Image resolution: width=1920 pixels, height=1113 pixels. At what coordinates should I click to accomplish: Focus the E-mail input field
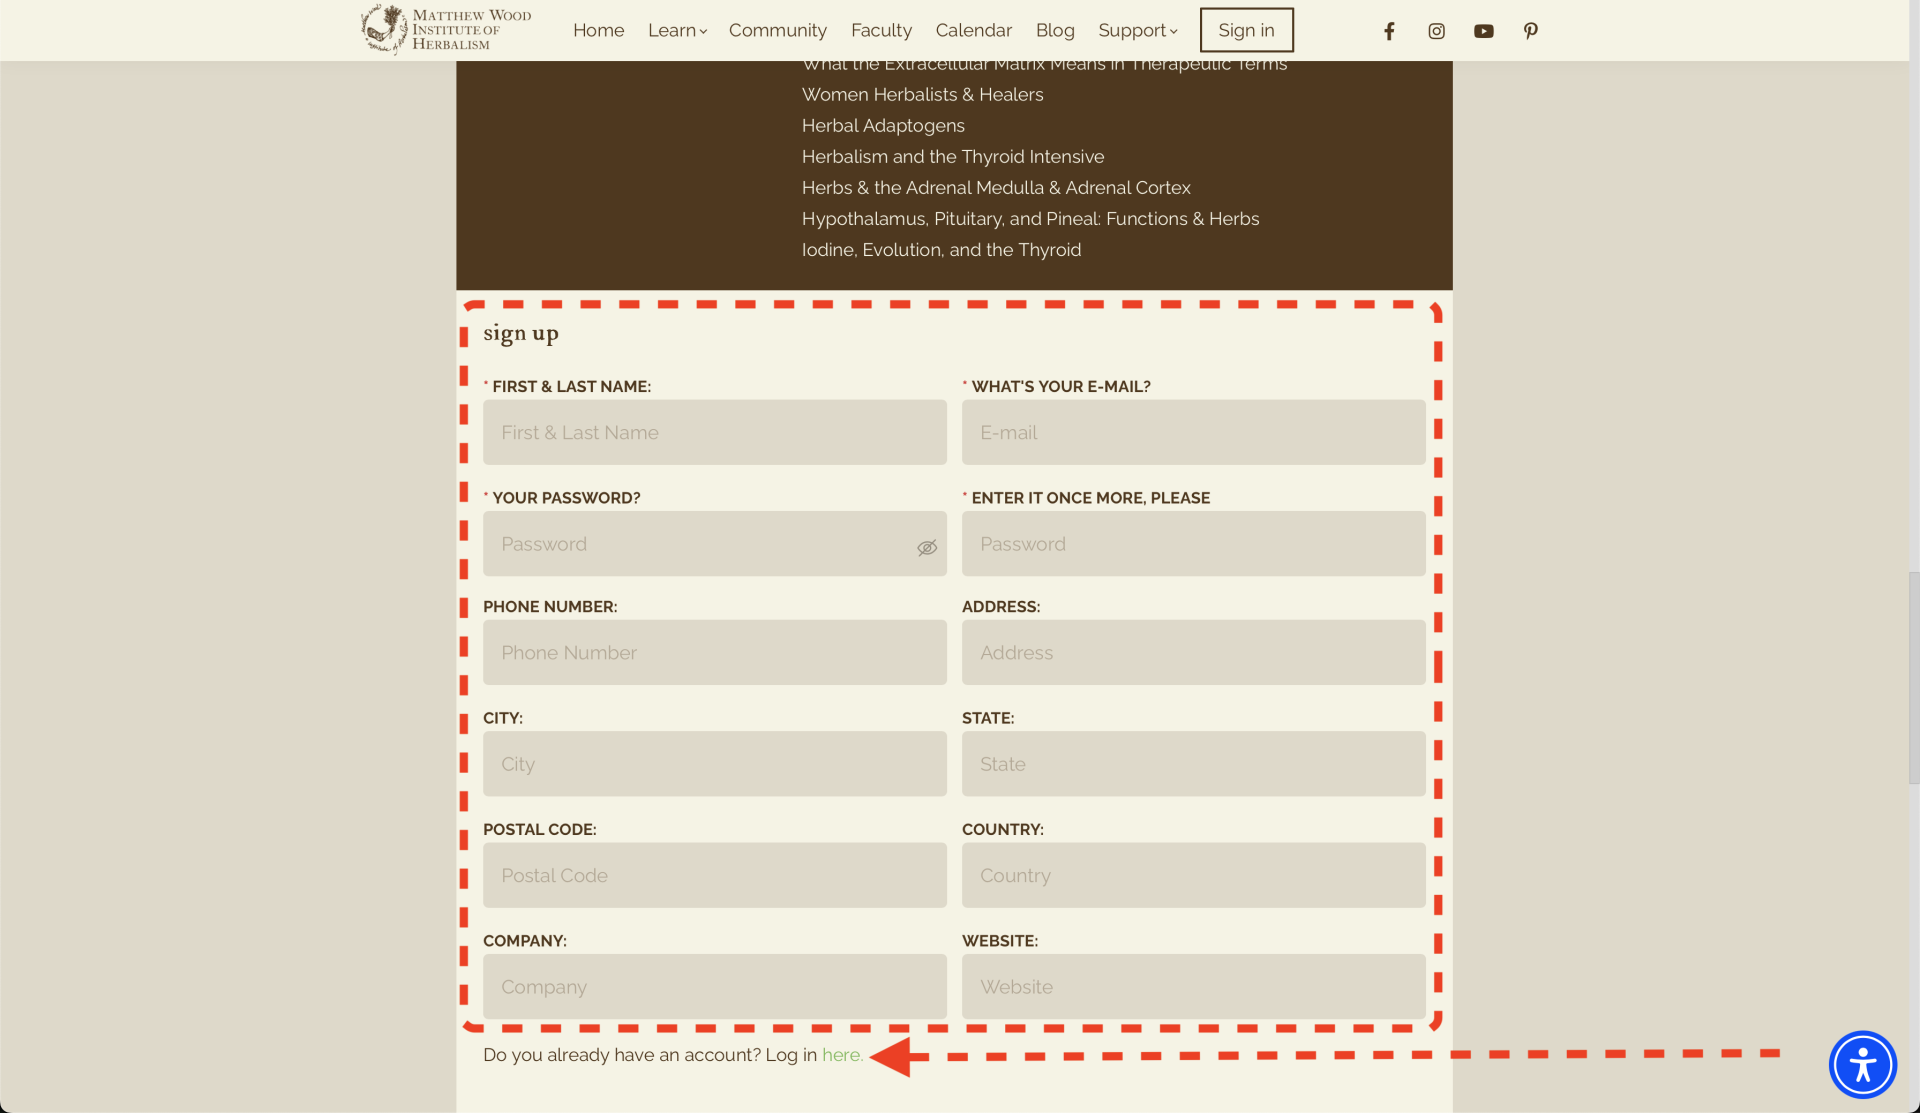pyautogui.click(x=1193, y=432)
